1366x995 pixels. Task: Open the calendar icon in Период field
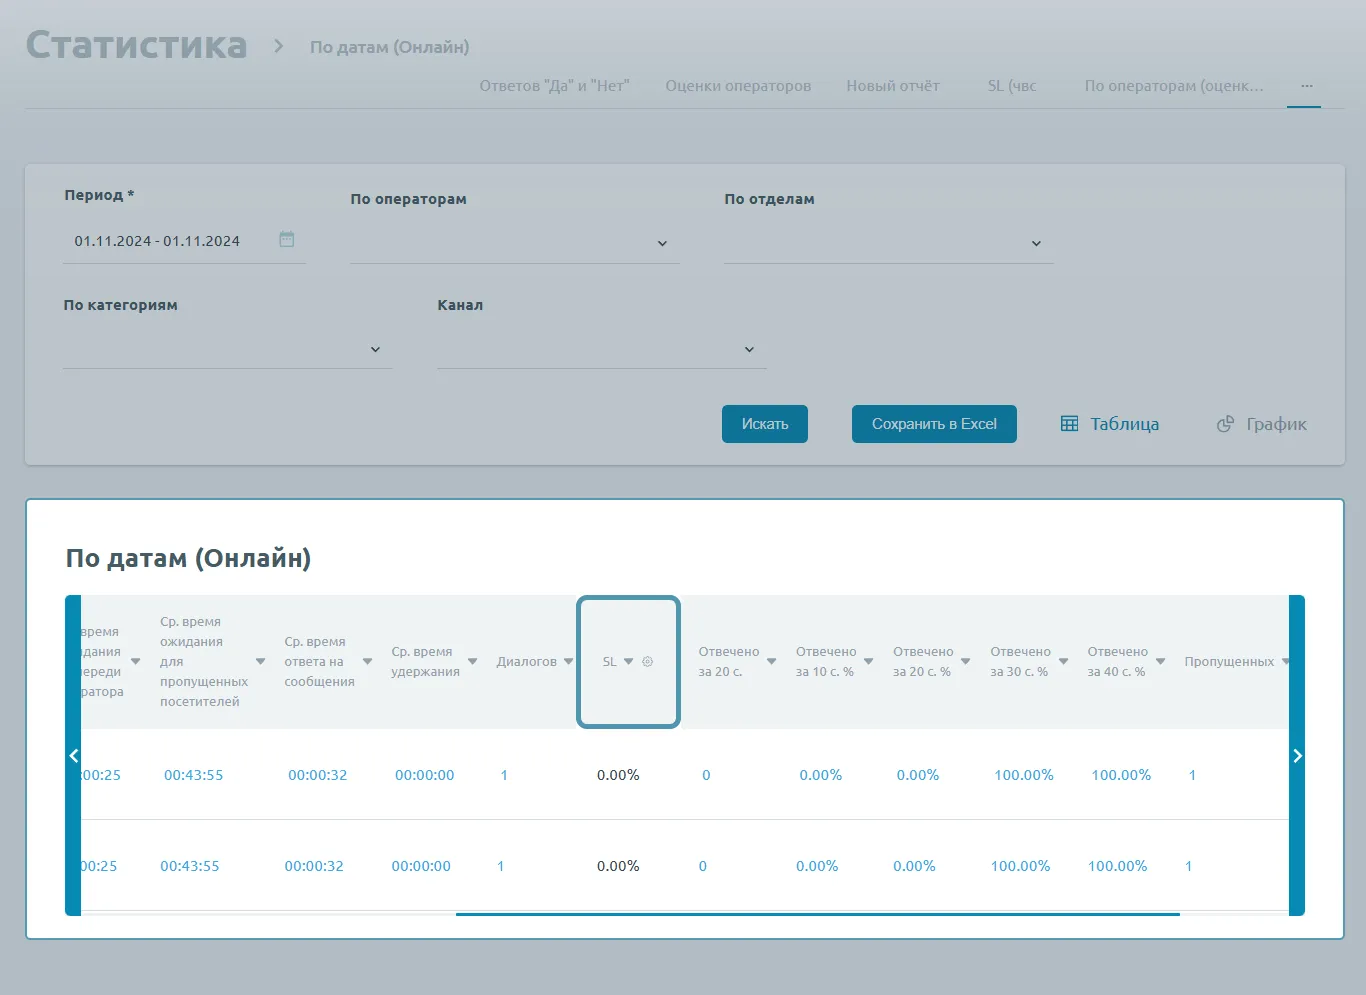tap(287, 240)
